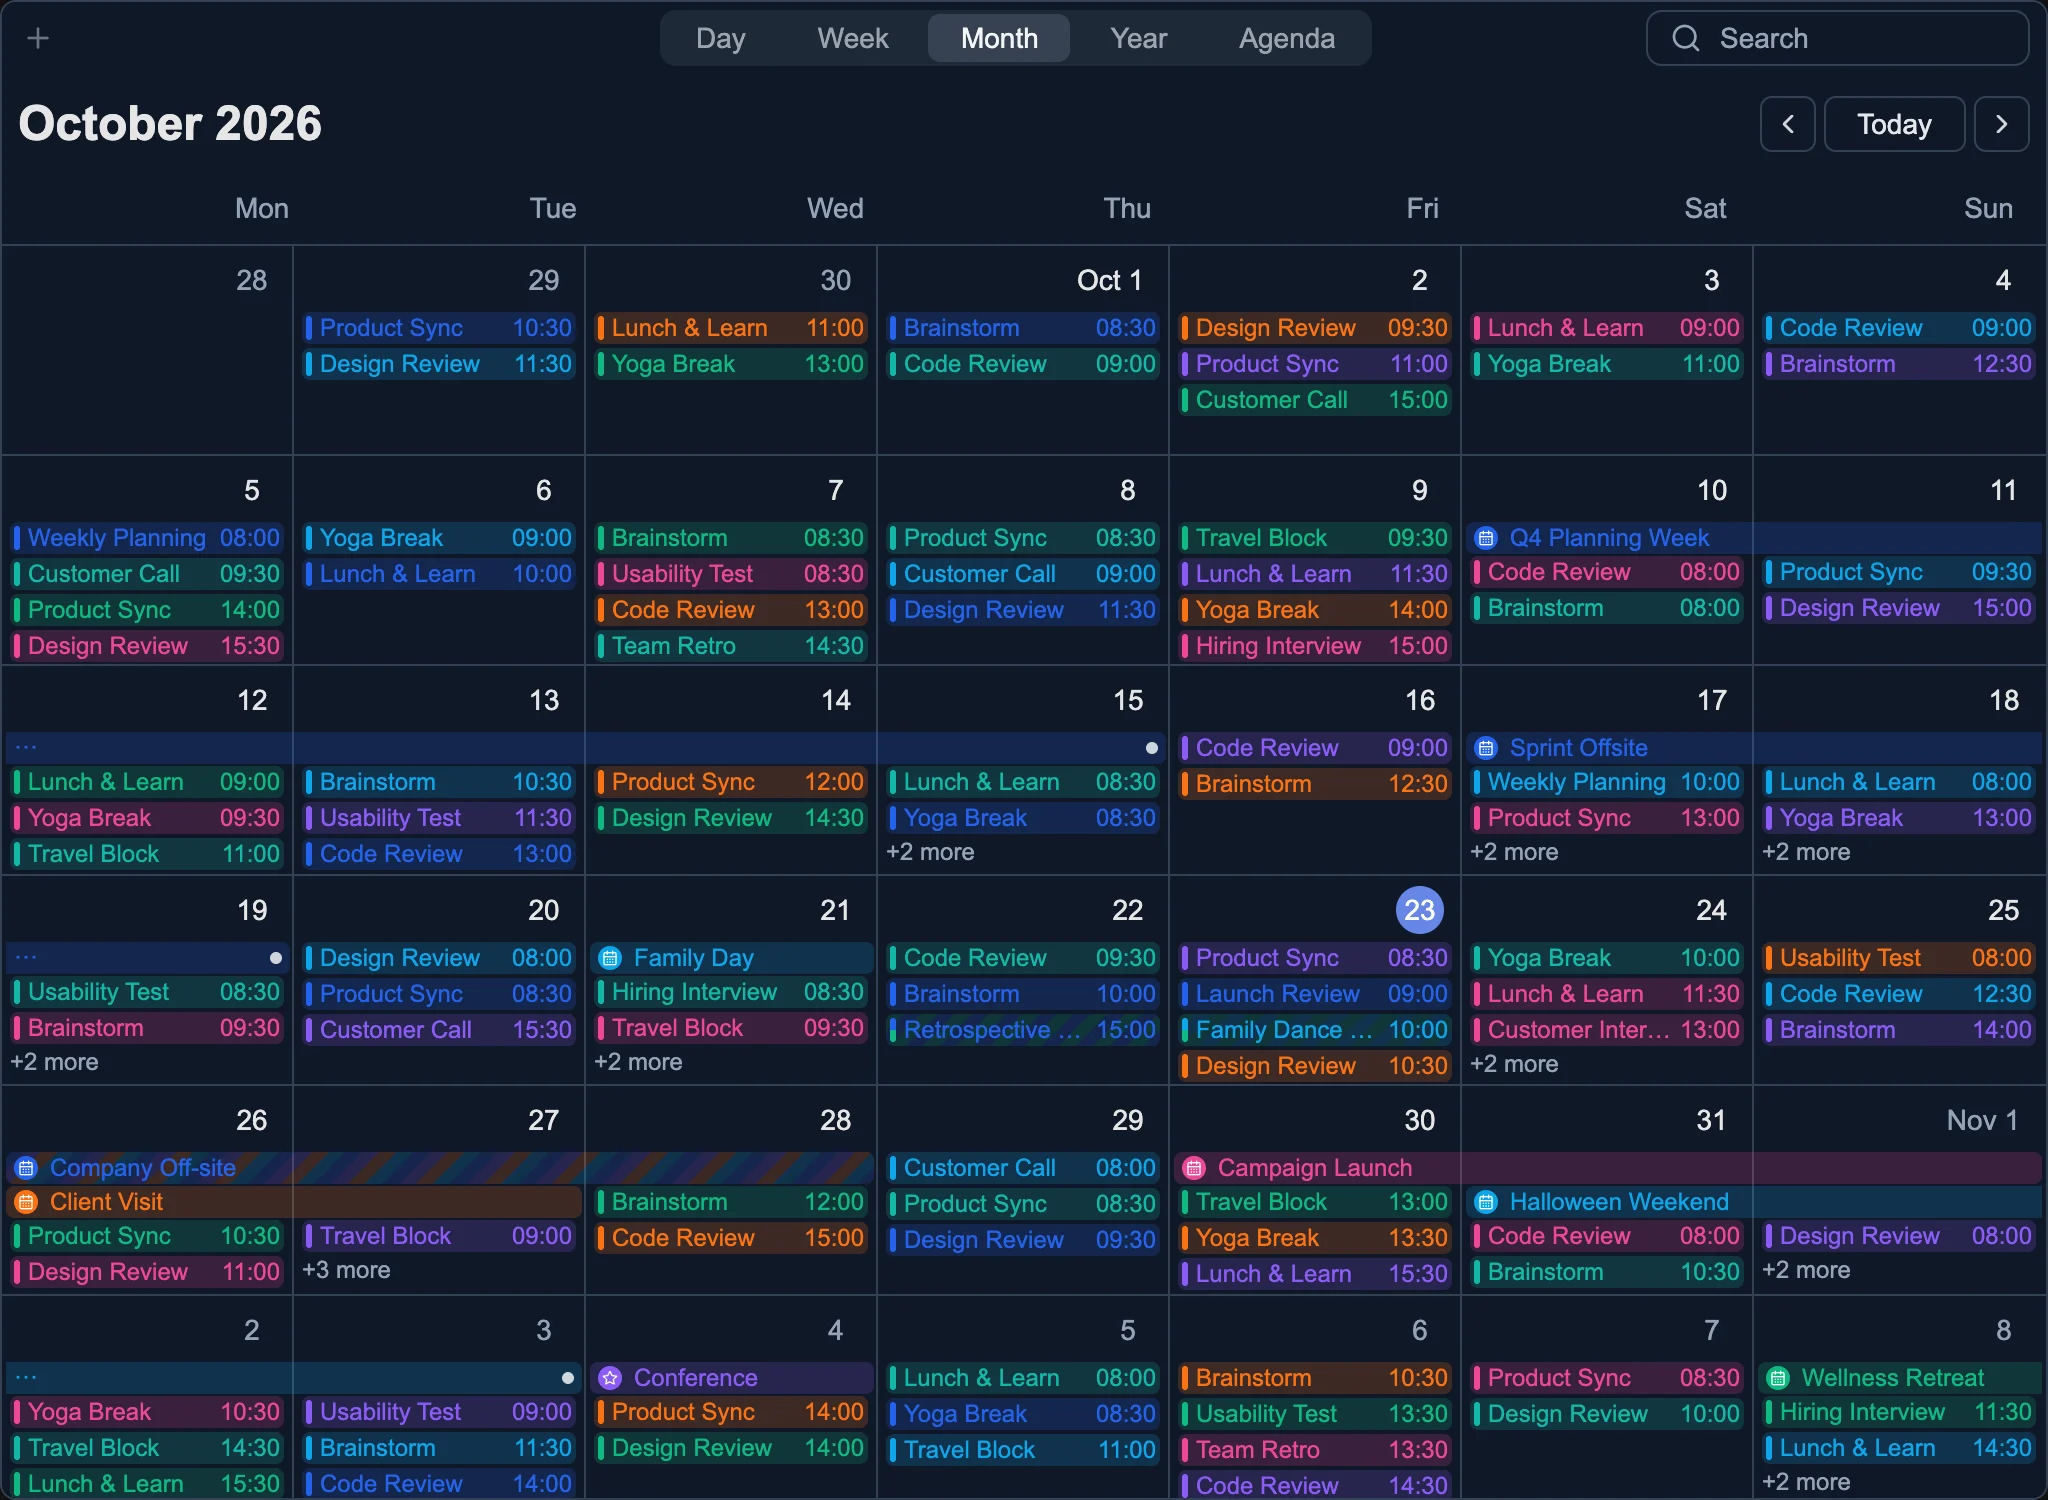2048x1500 pixels.
Task: Click calendar icon of Family Day
Action: [x=610, y=958]
